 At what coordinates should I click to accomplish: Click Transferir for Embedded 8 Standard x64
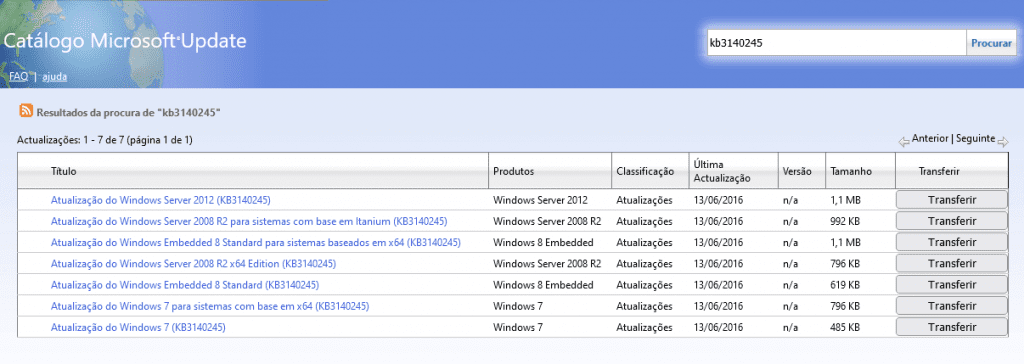point(952,242)
